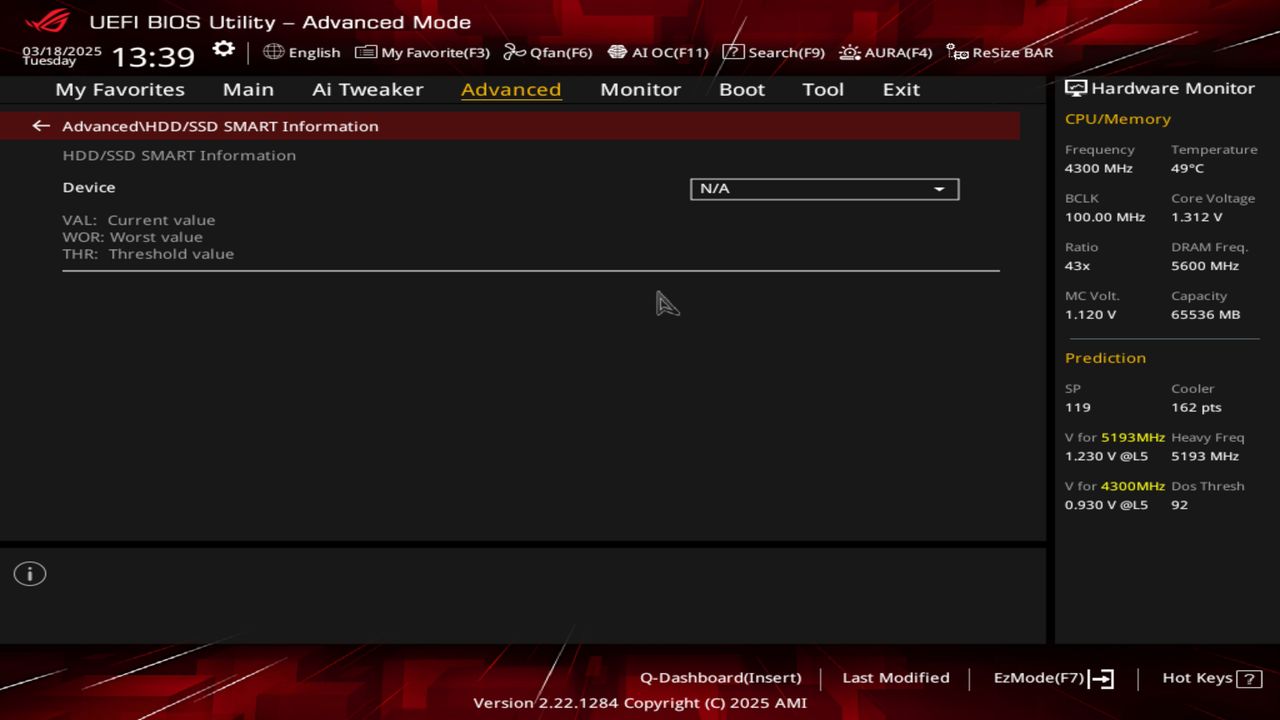Click the 4300 MHz frequency value
Image resolution: width=1280 pixels, height=720 pixels.
pos(1099,168)
